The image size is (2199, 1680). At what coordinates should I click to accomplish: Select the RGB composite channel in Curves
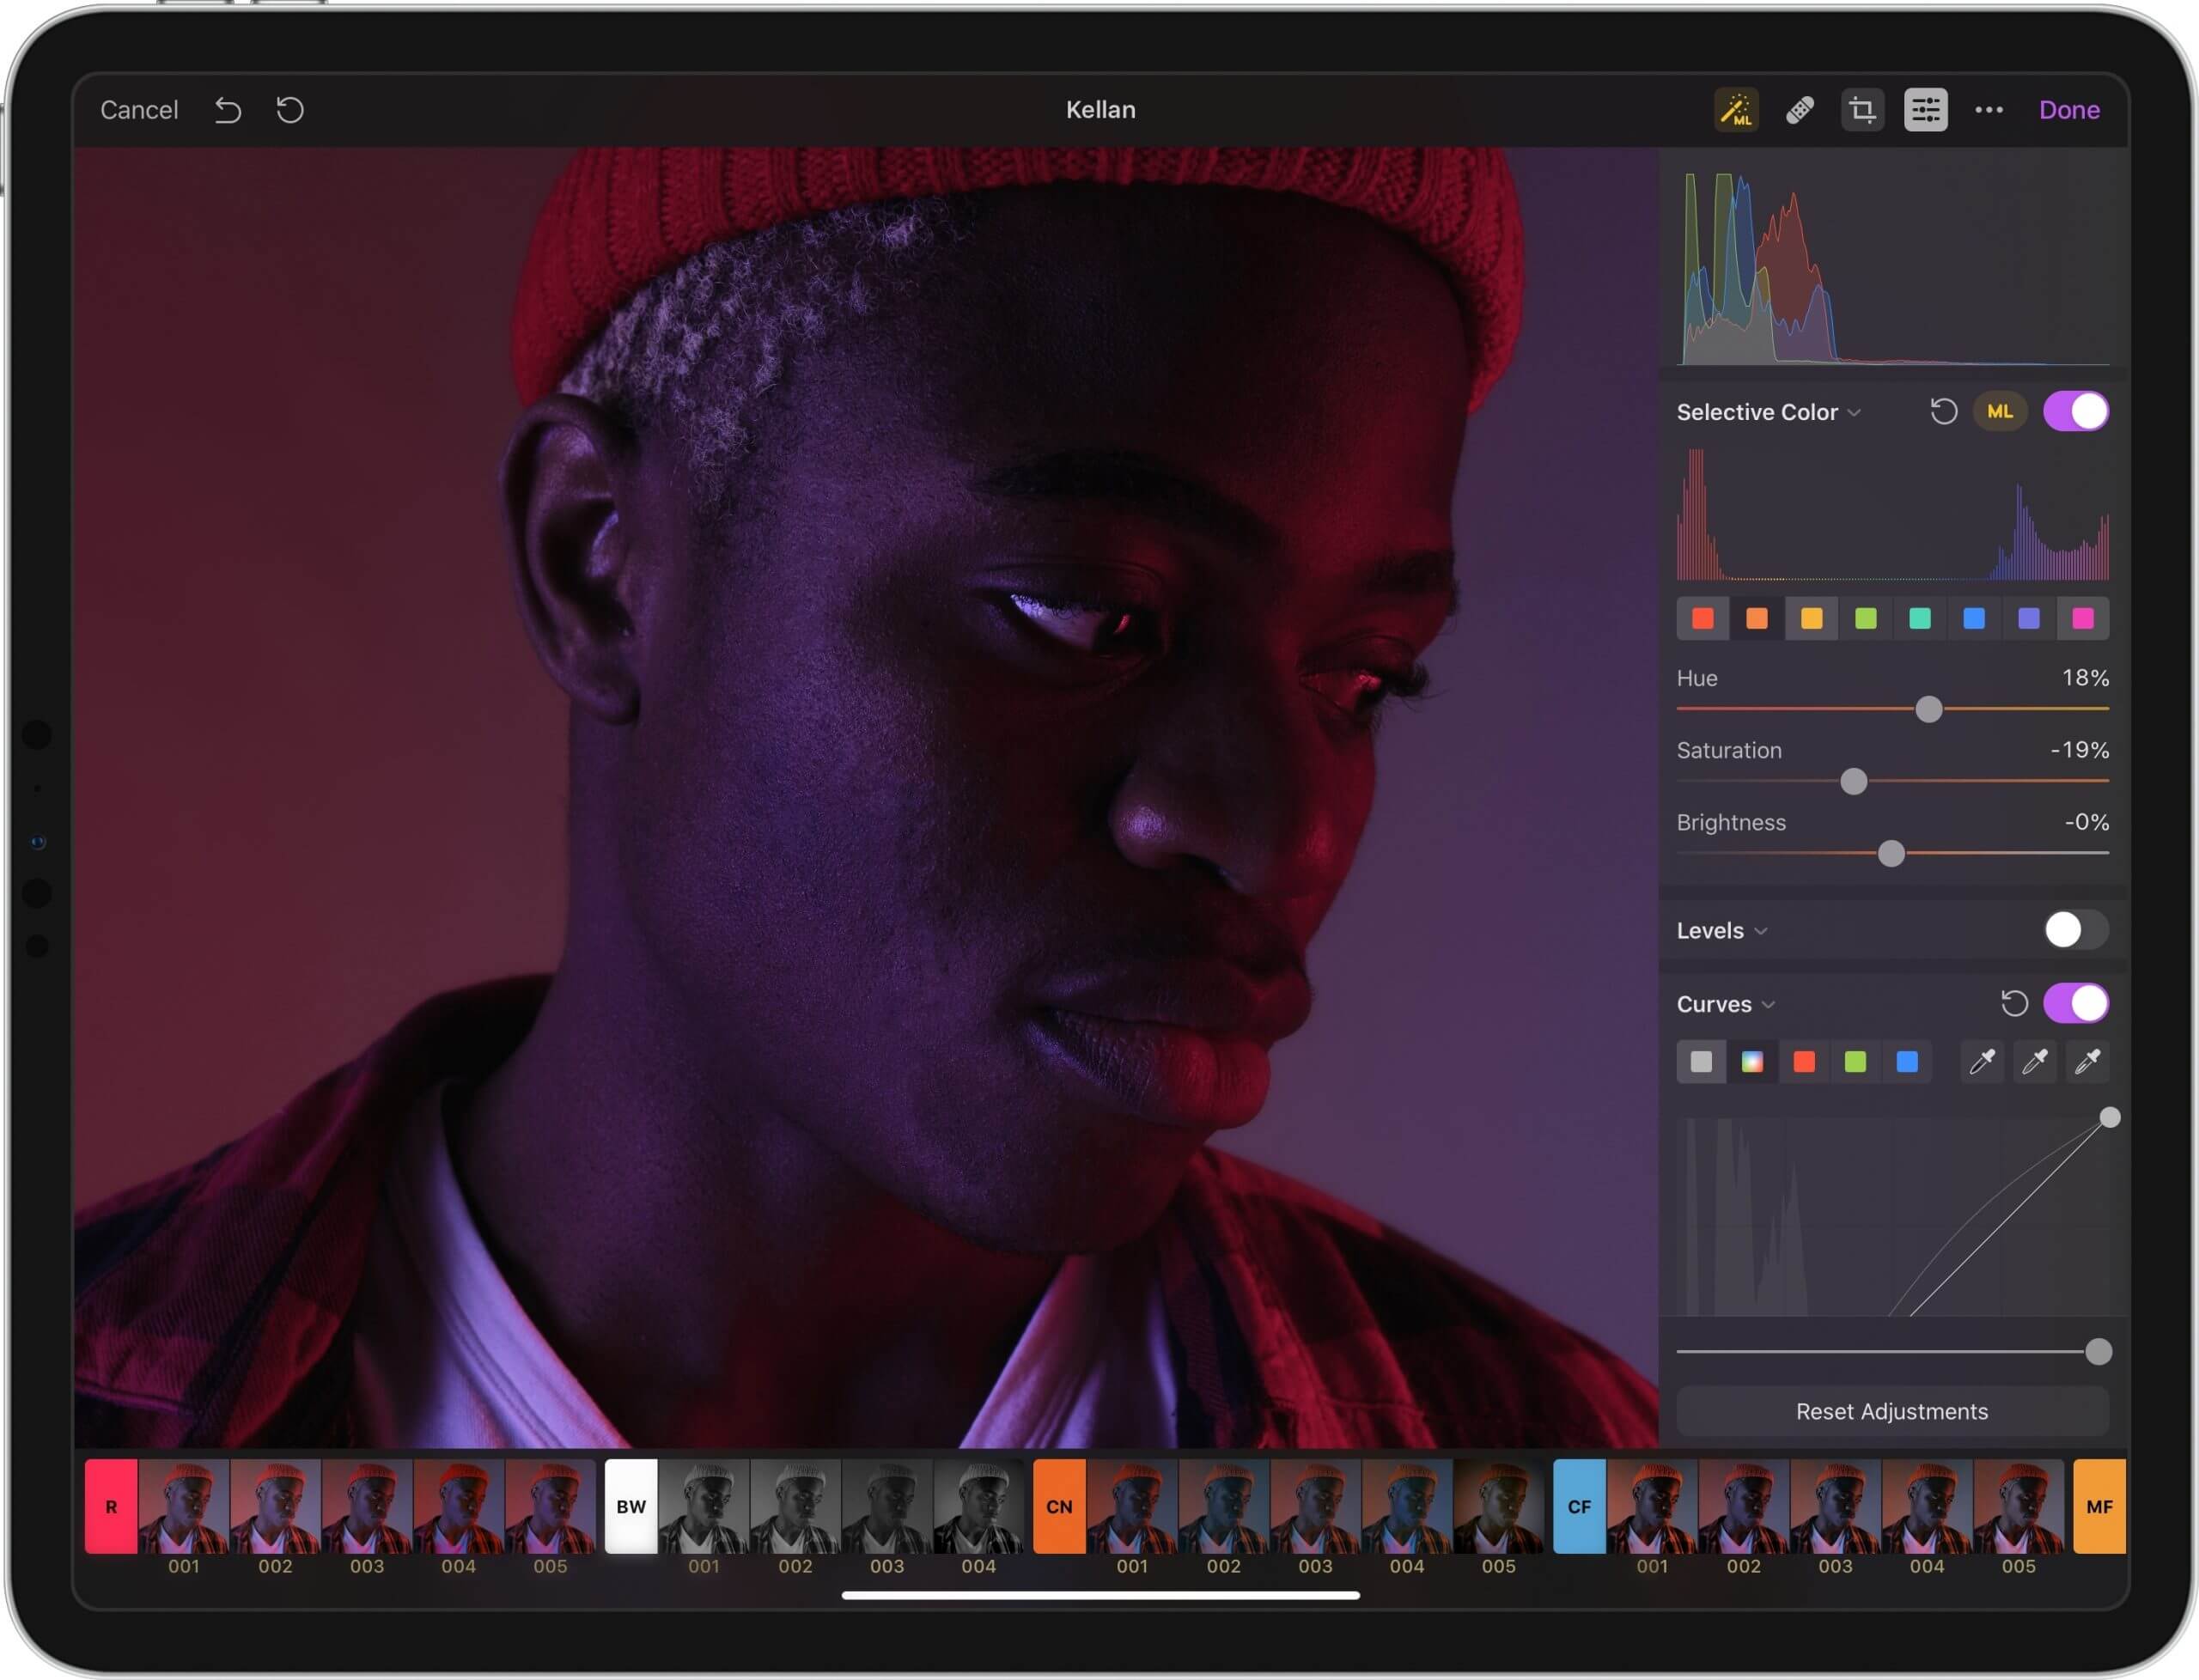point(1752,1062)
